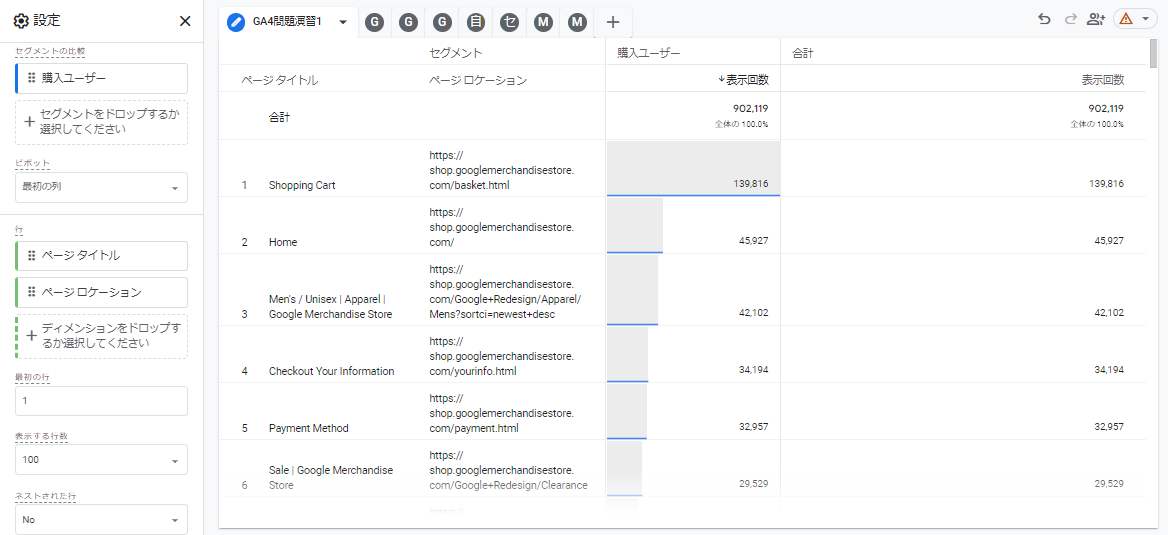1168x535 pixels.
Task: Click the 45,927 bar cell under 購入ユーザー
Action: tap(693, 225)
